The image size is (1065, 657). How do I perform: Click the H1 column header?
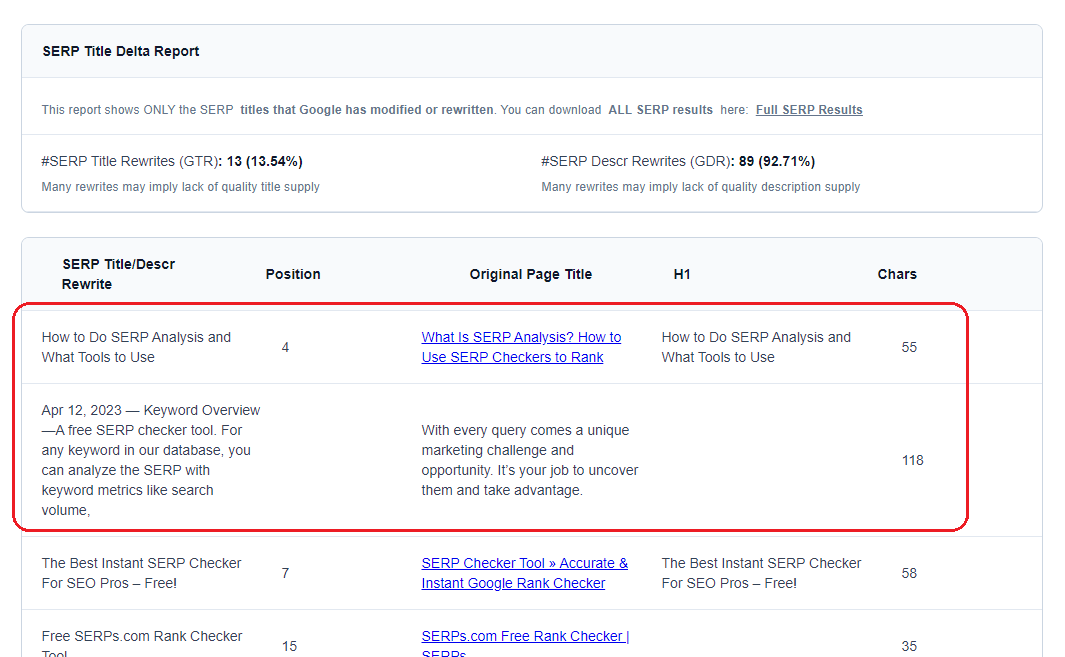(682, 274)
